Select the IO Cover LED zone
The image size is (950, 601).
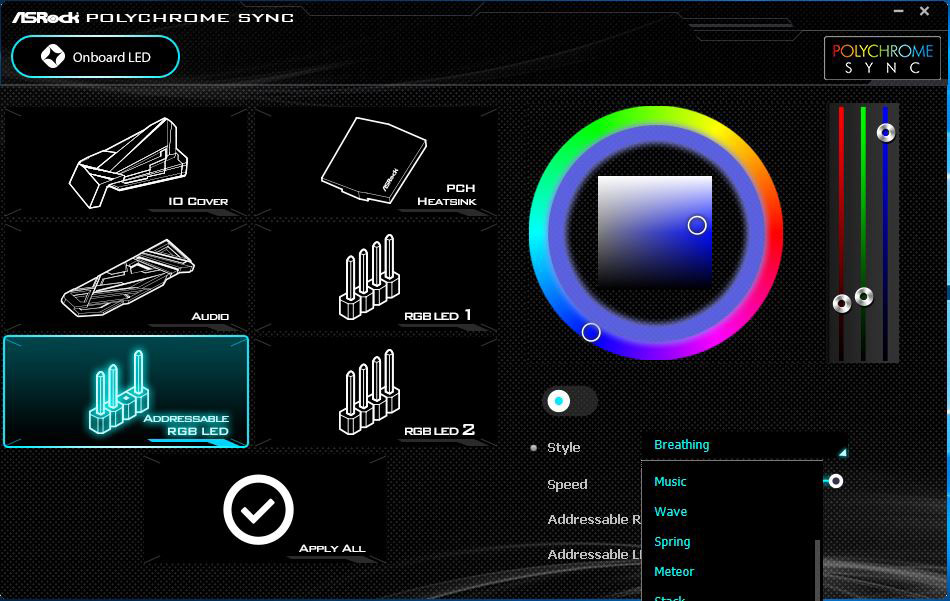point(126,162)
